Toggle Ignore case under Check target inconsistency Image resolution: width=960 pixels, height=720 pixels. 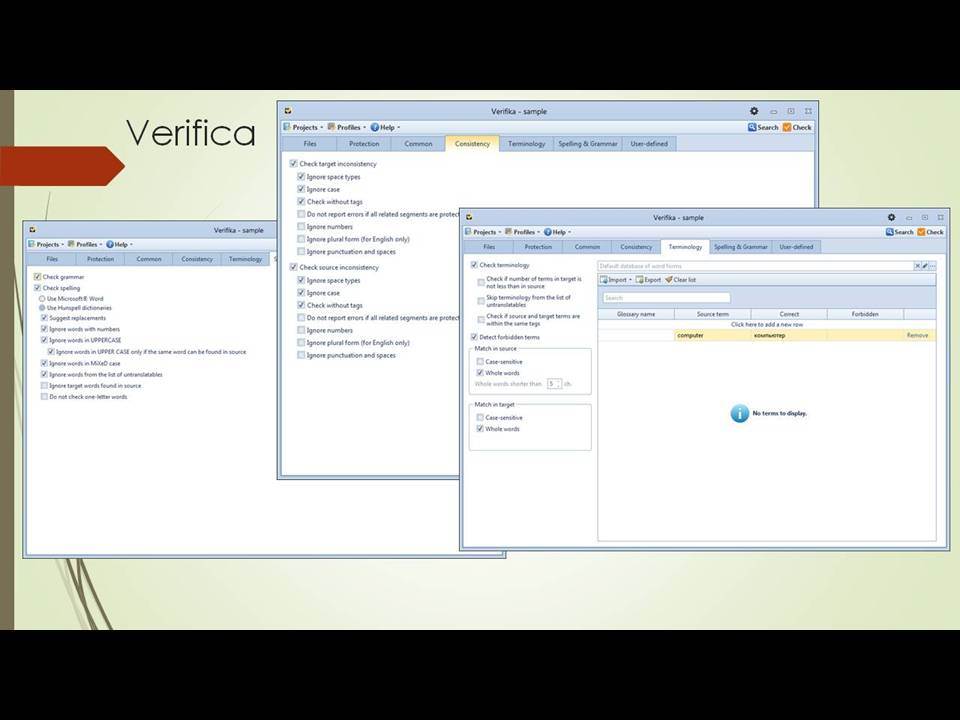tap(301, 189)
